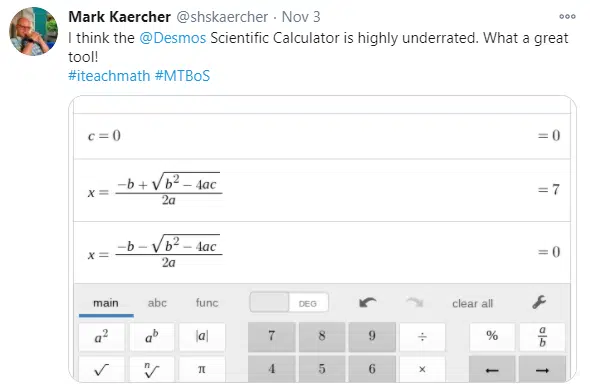The height and width of the screenshot is (390, 590).
Task: Click the absolute value |a| key
Action: pos(202,337)
